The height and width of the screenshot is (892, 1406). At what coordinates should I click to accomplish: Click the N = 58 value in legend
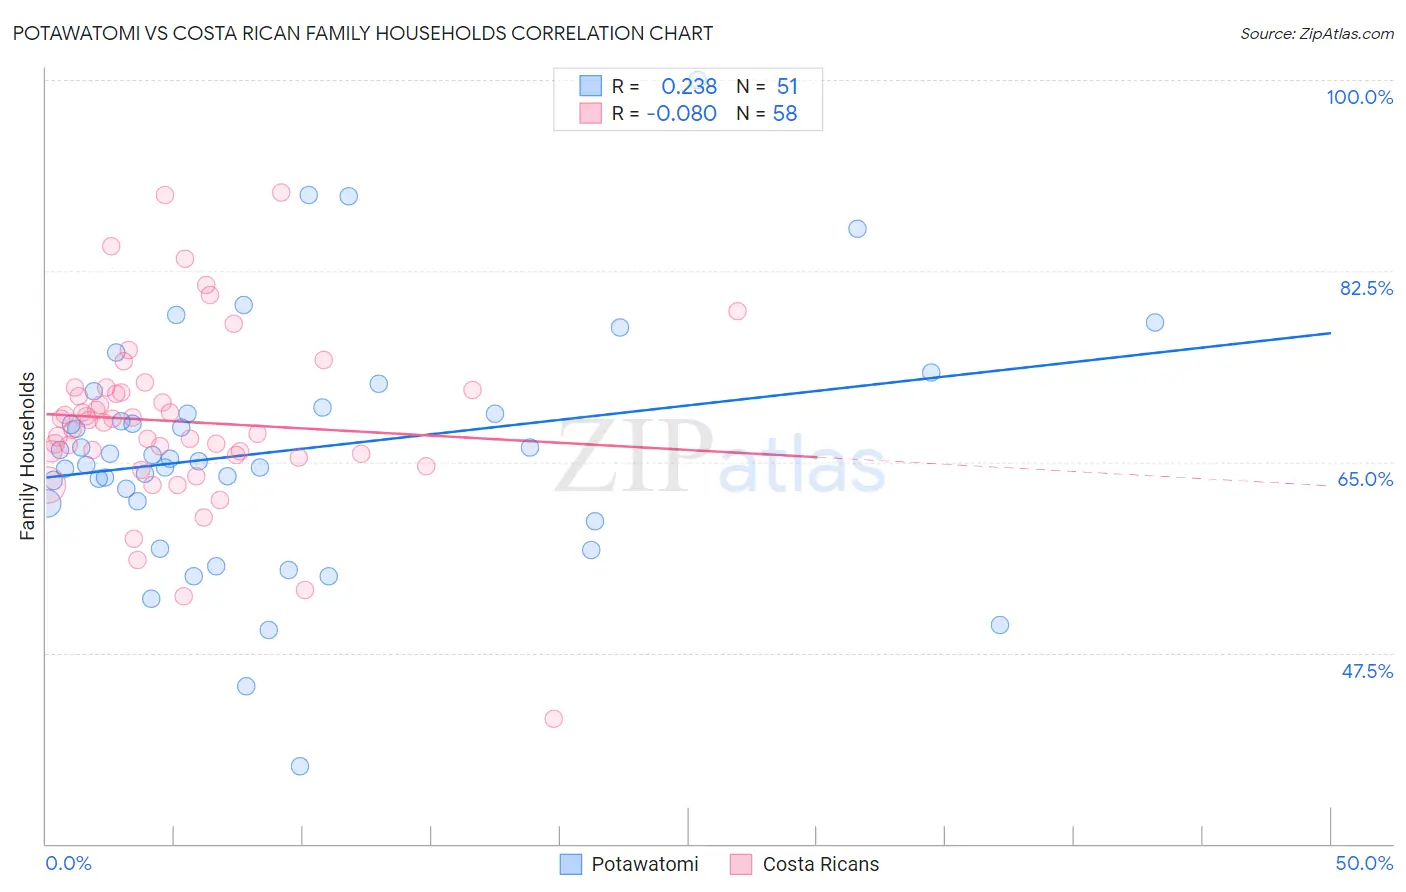pyautogui.click(x=768, y=113)
